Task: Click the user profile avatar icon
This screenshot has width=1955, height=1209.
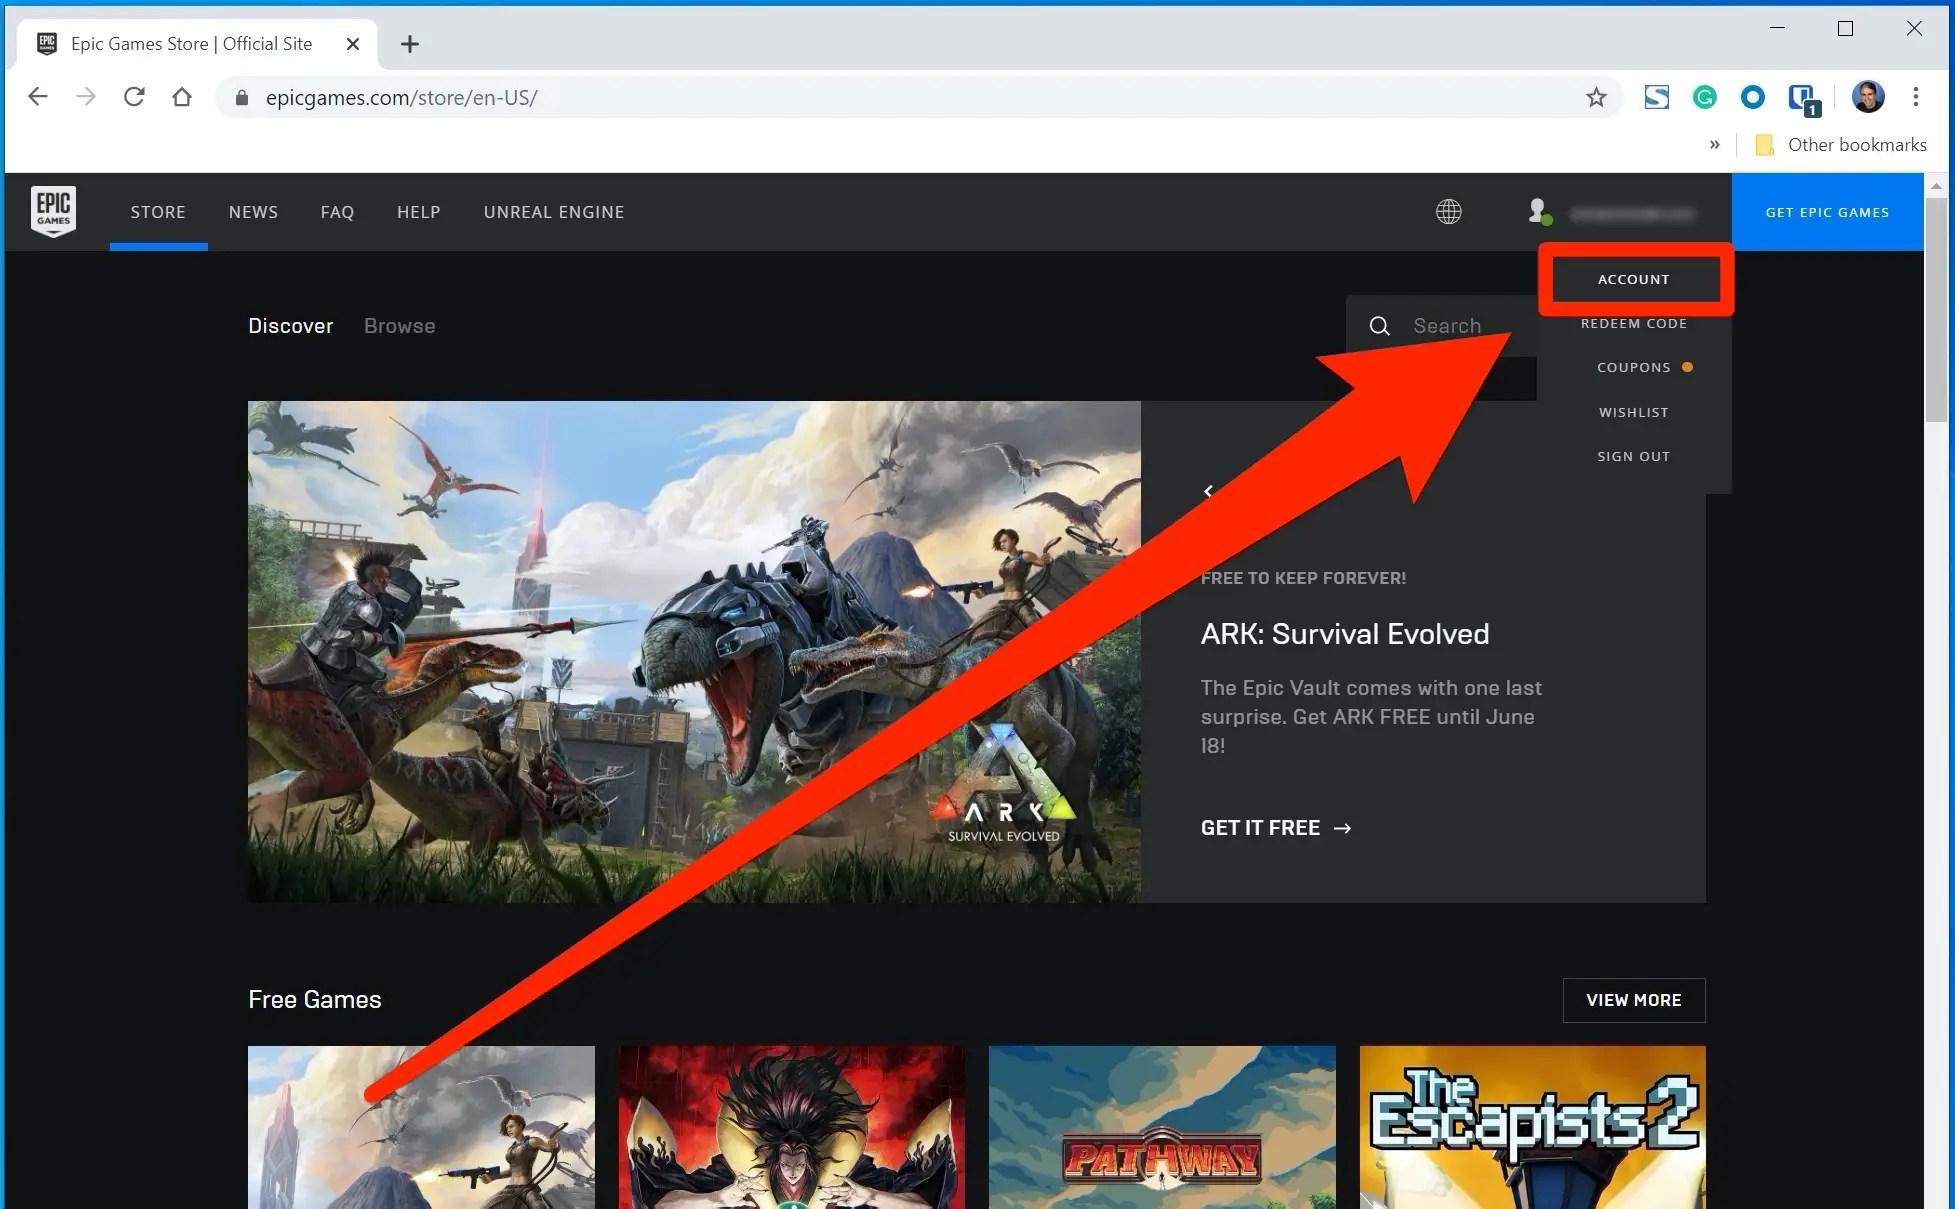Action: click(x=1538, y=211)
